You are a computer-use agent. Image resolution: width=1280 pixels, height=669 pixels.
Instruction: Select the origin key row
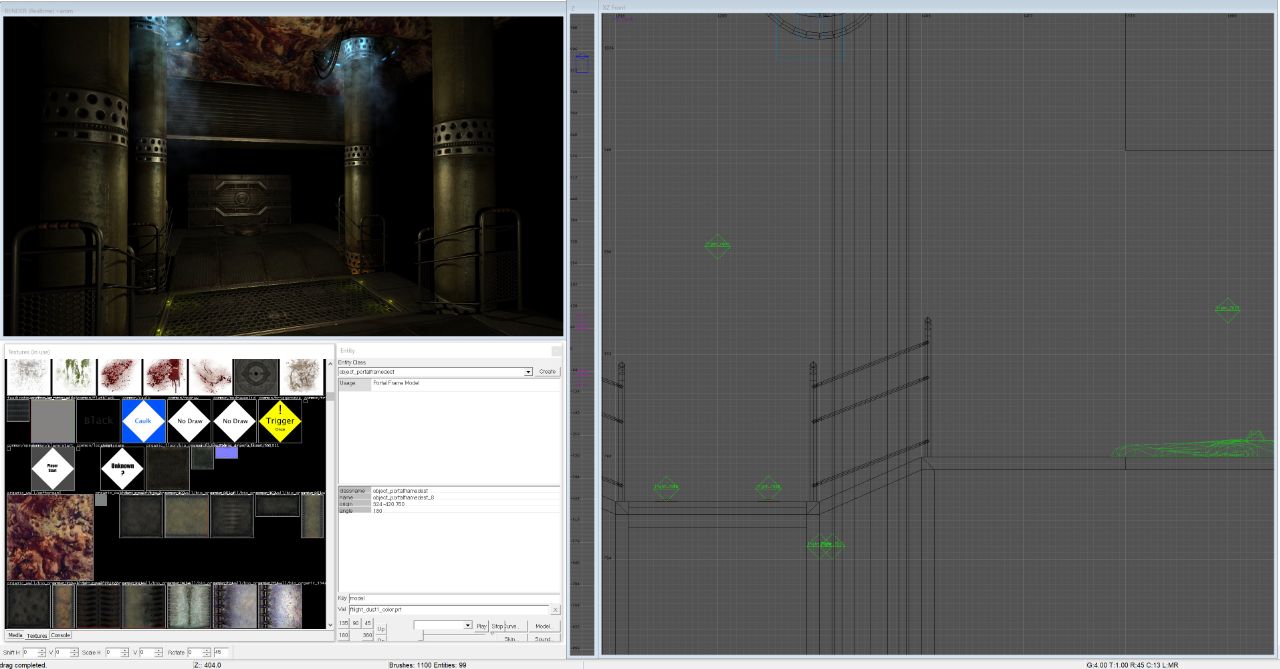pyautogui.click(x=449, y=504)
